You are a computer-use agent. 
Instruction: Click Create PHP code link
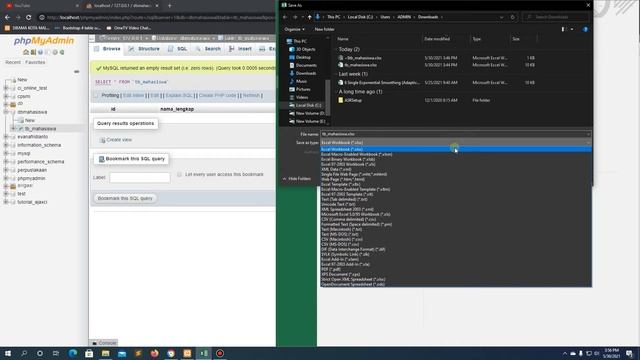[218, 95]
